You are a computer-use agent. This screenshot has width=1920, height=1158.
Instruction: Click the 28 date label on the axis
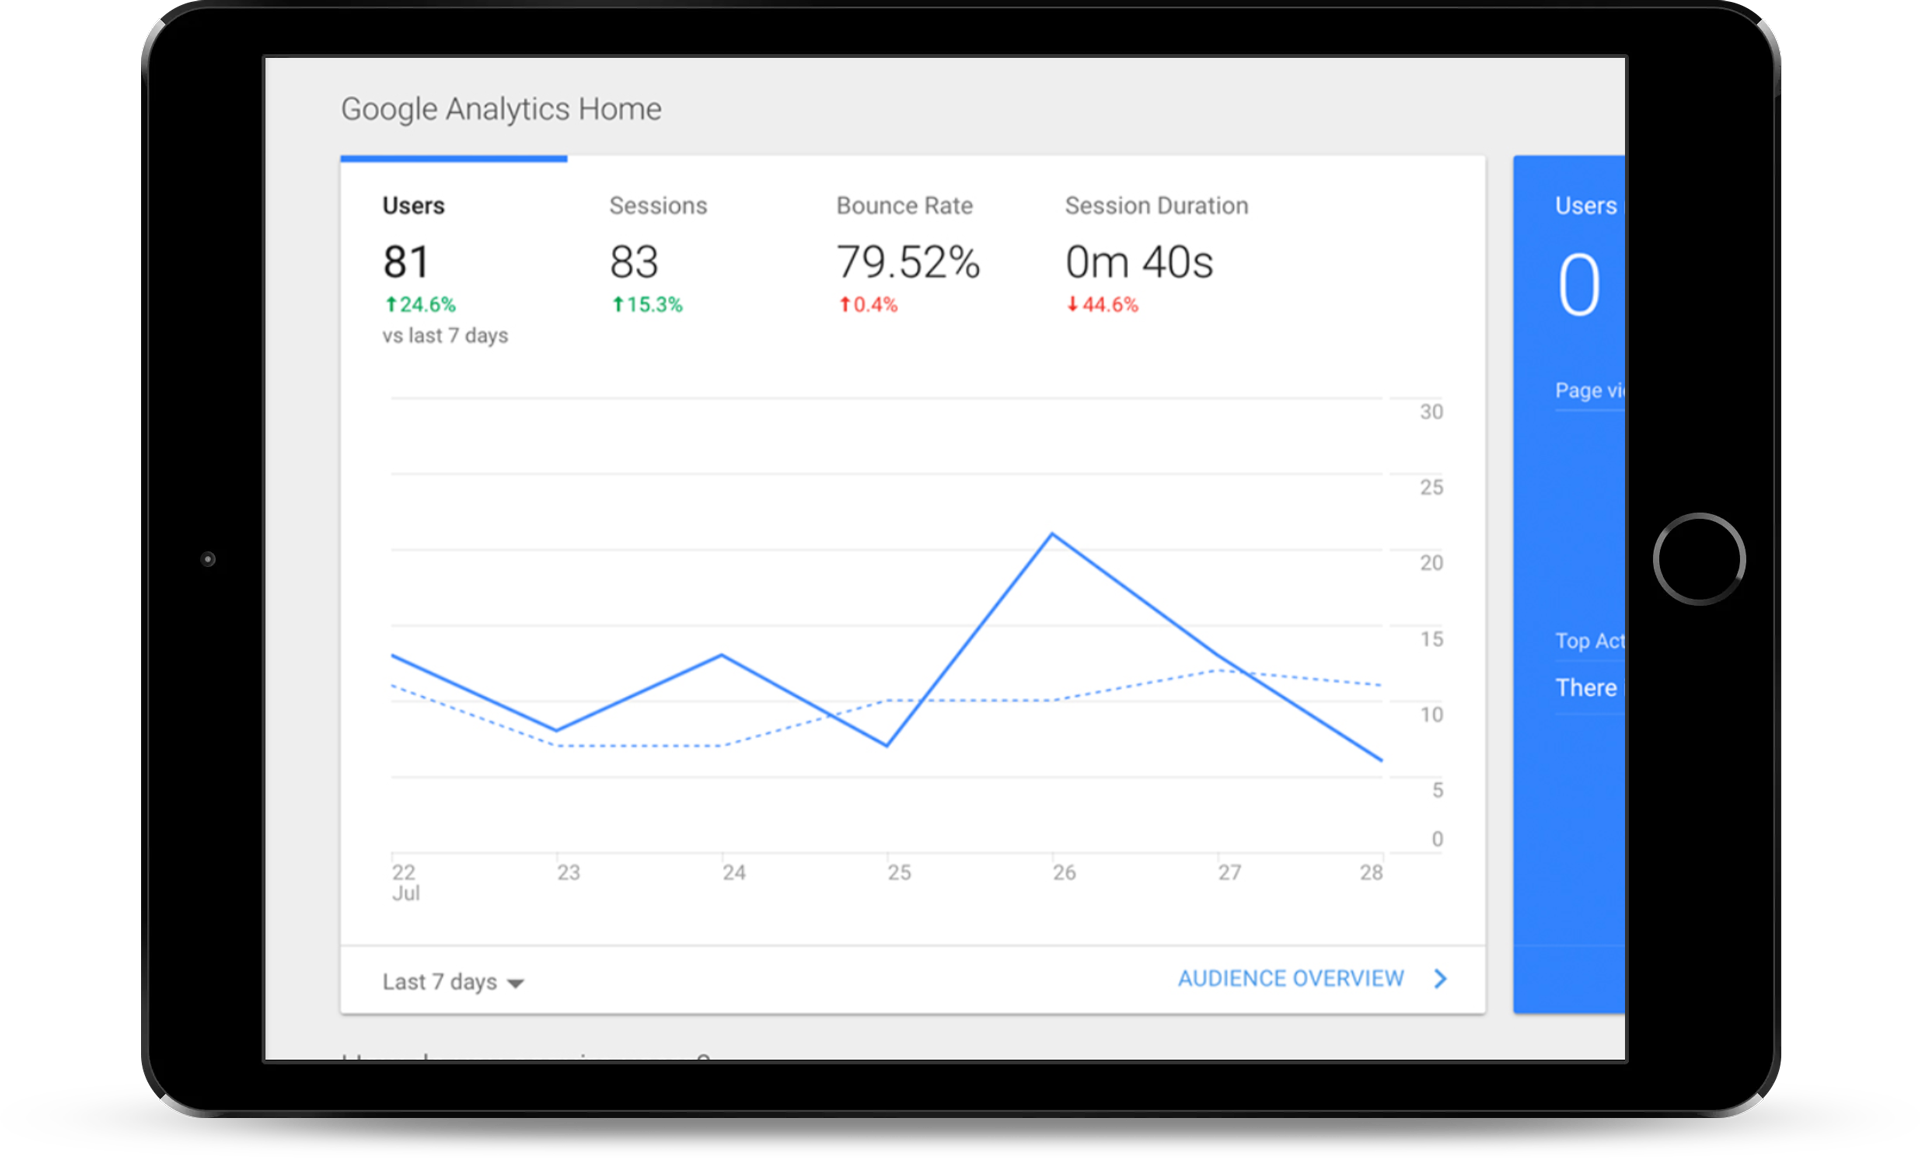[x=1371, y=872]
